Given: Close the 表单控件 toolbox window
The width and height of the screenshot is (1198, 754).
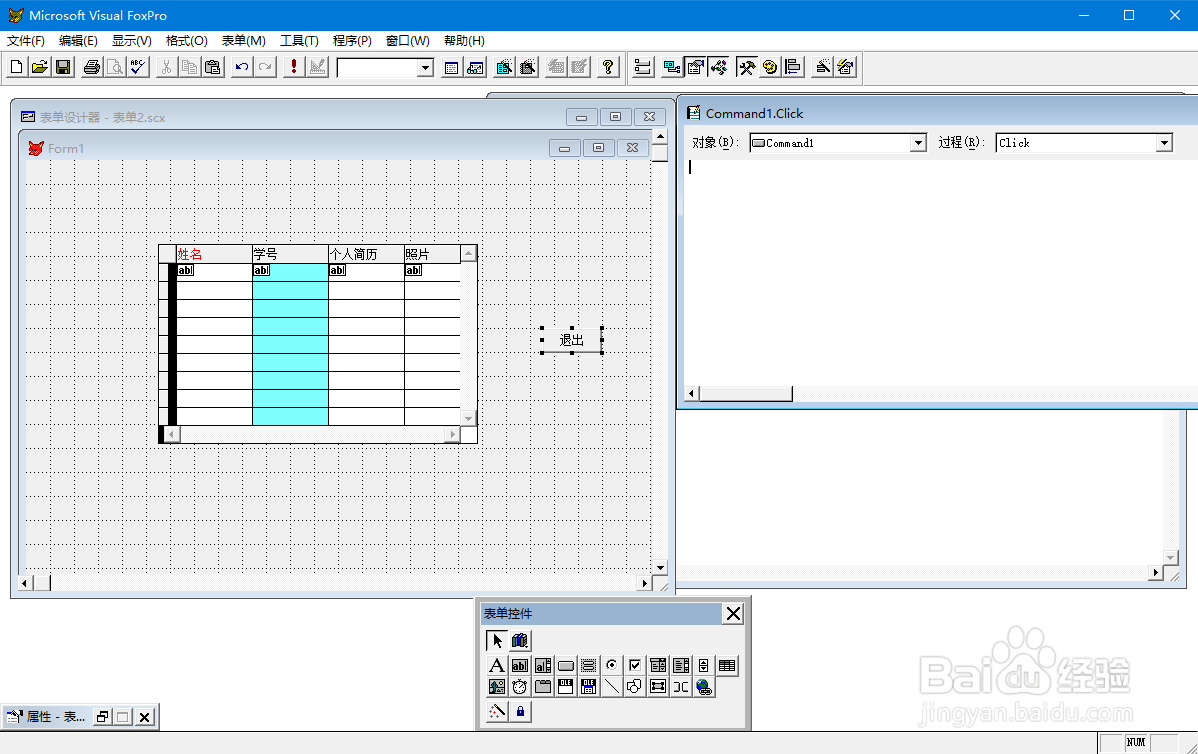Looking at the screenshot, I should coord(733,613).
